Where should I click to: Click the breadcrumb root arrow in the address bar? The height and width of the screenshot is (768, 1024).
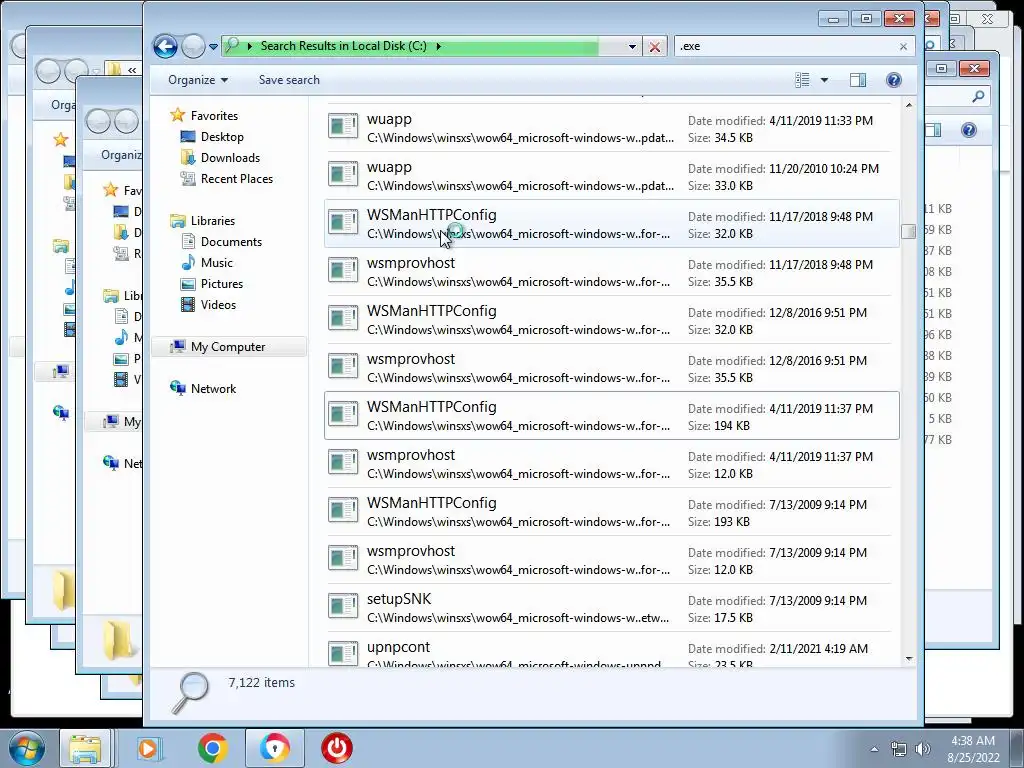pyautogui.click(x=249, y=46)
